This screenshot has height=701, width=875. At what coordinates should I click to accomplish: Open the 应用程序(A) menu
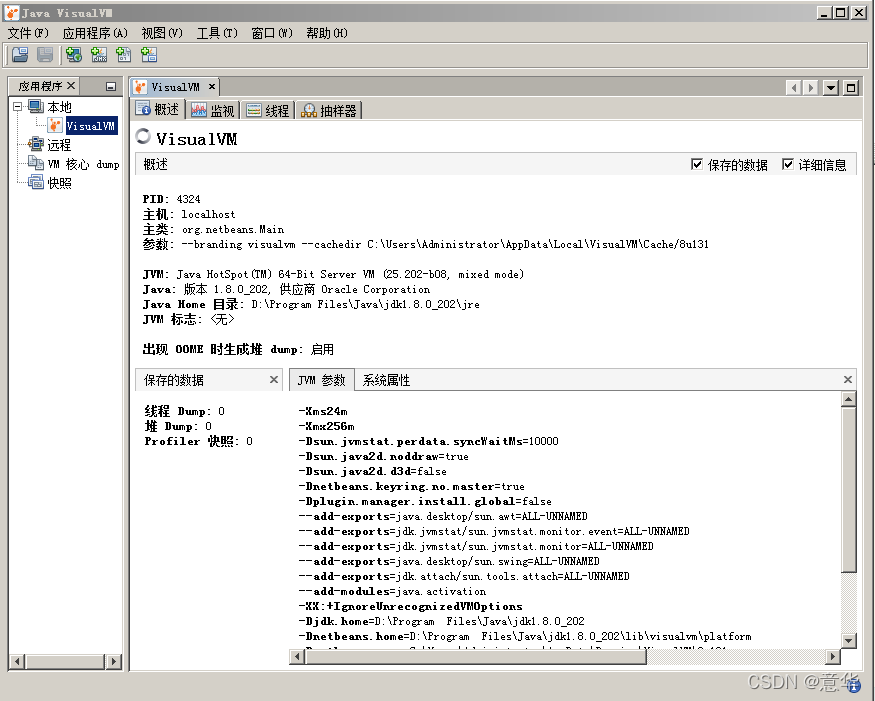click(x=95, y=33)
